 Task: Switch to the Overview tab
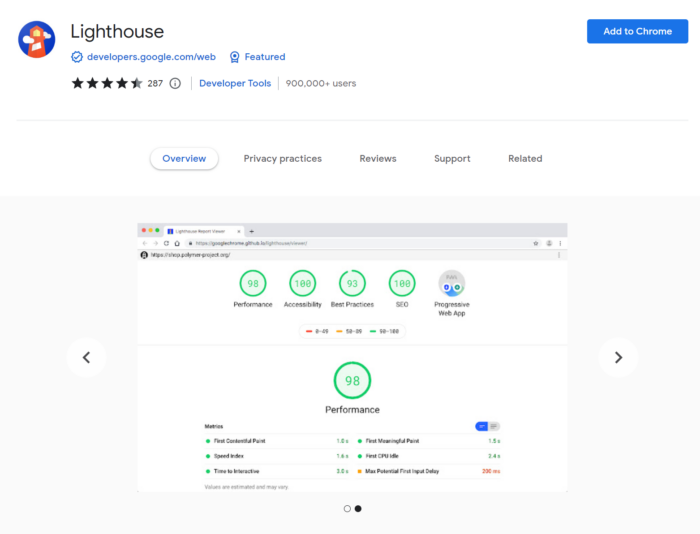pos(184,159)
